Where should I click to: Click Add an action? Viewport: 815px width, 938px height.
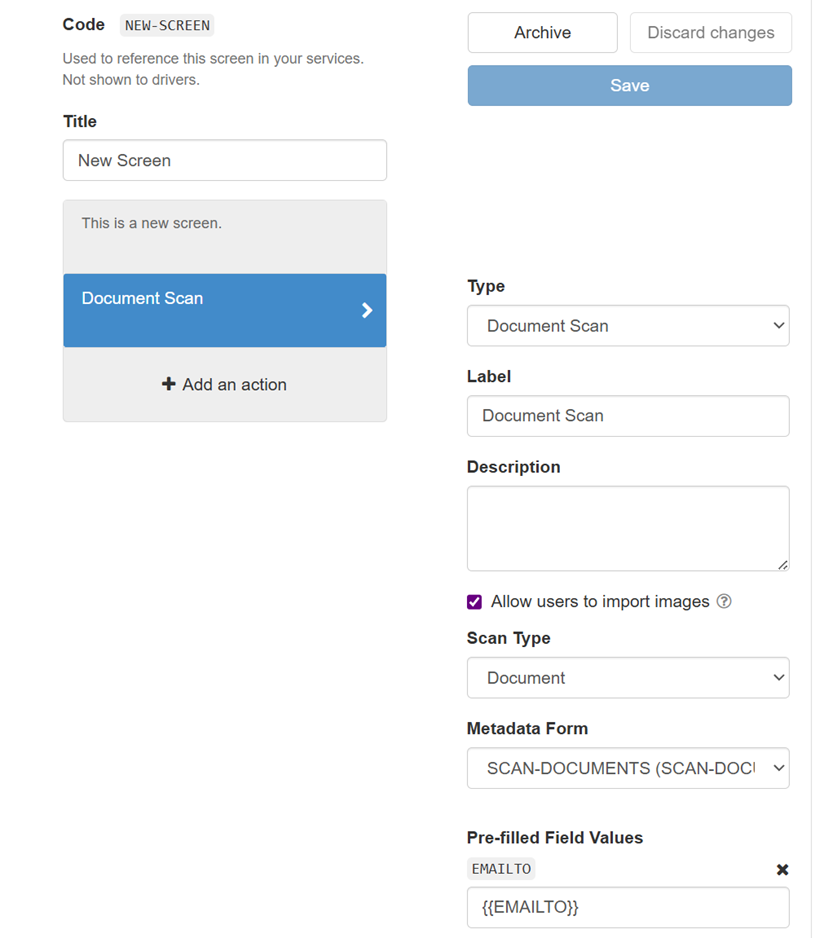click(224, 384)
